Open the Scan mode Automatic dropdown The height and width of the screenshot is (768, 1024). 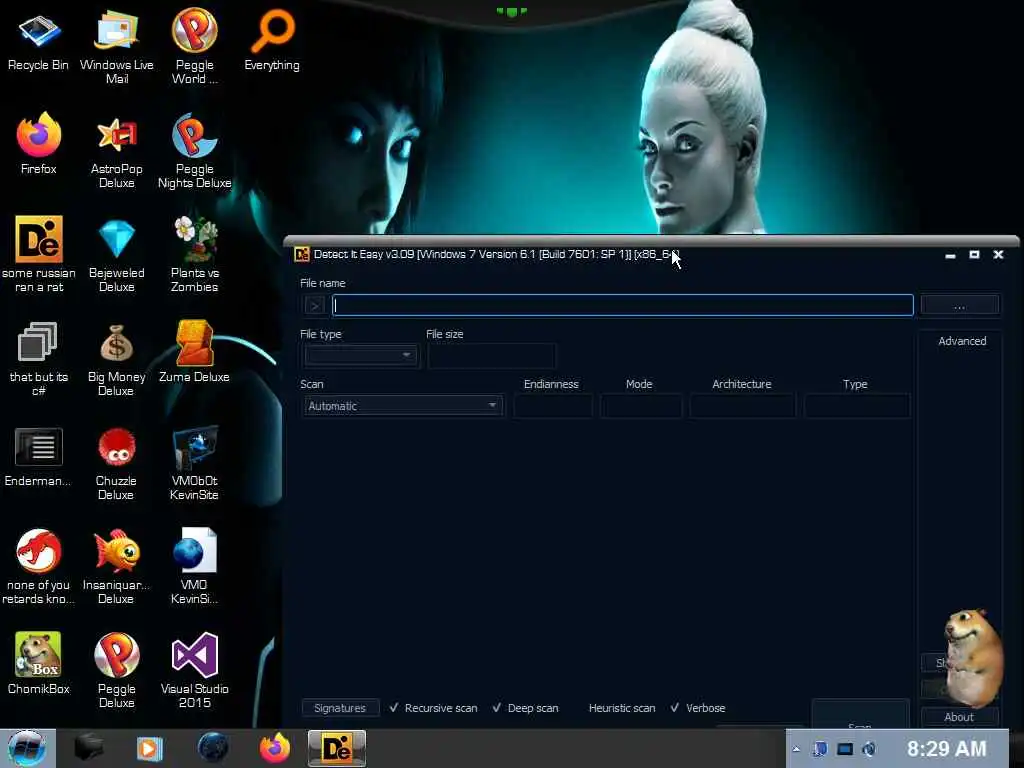coord(403,406)
